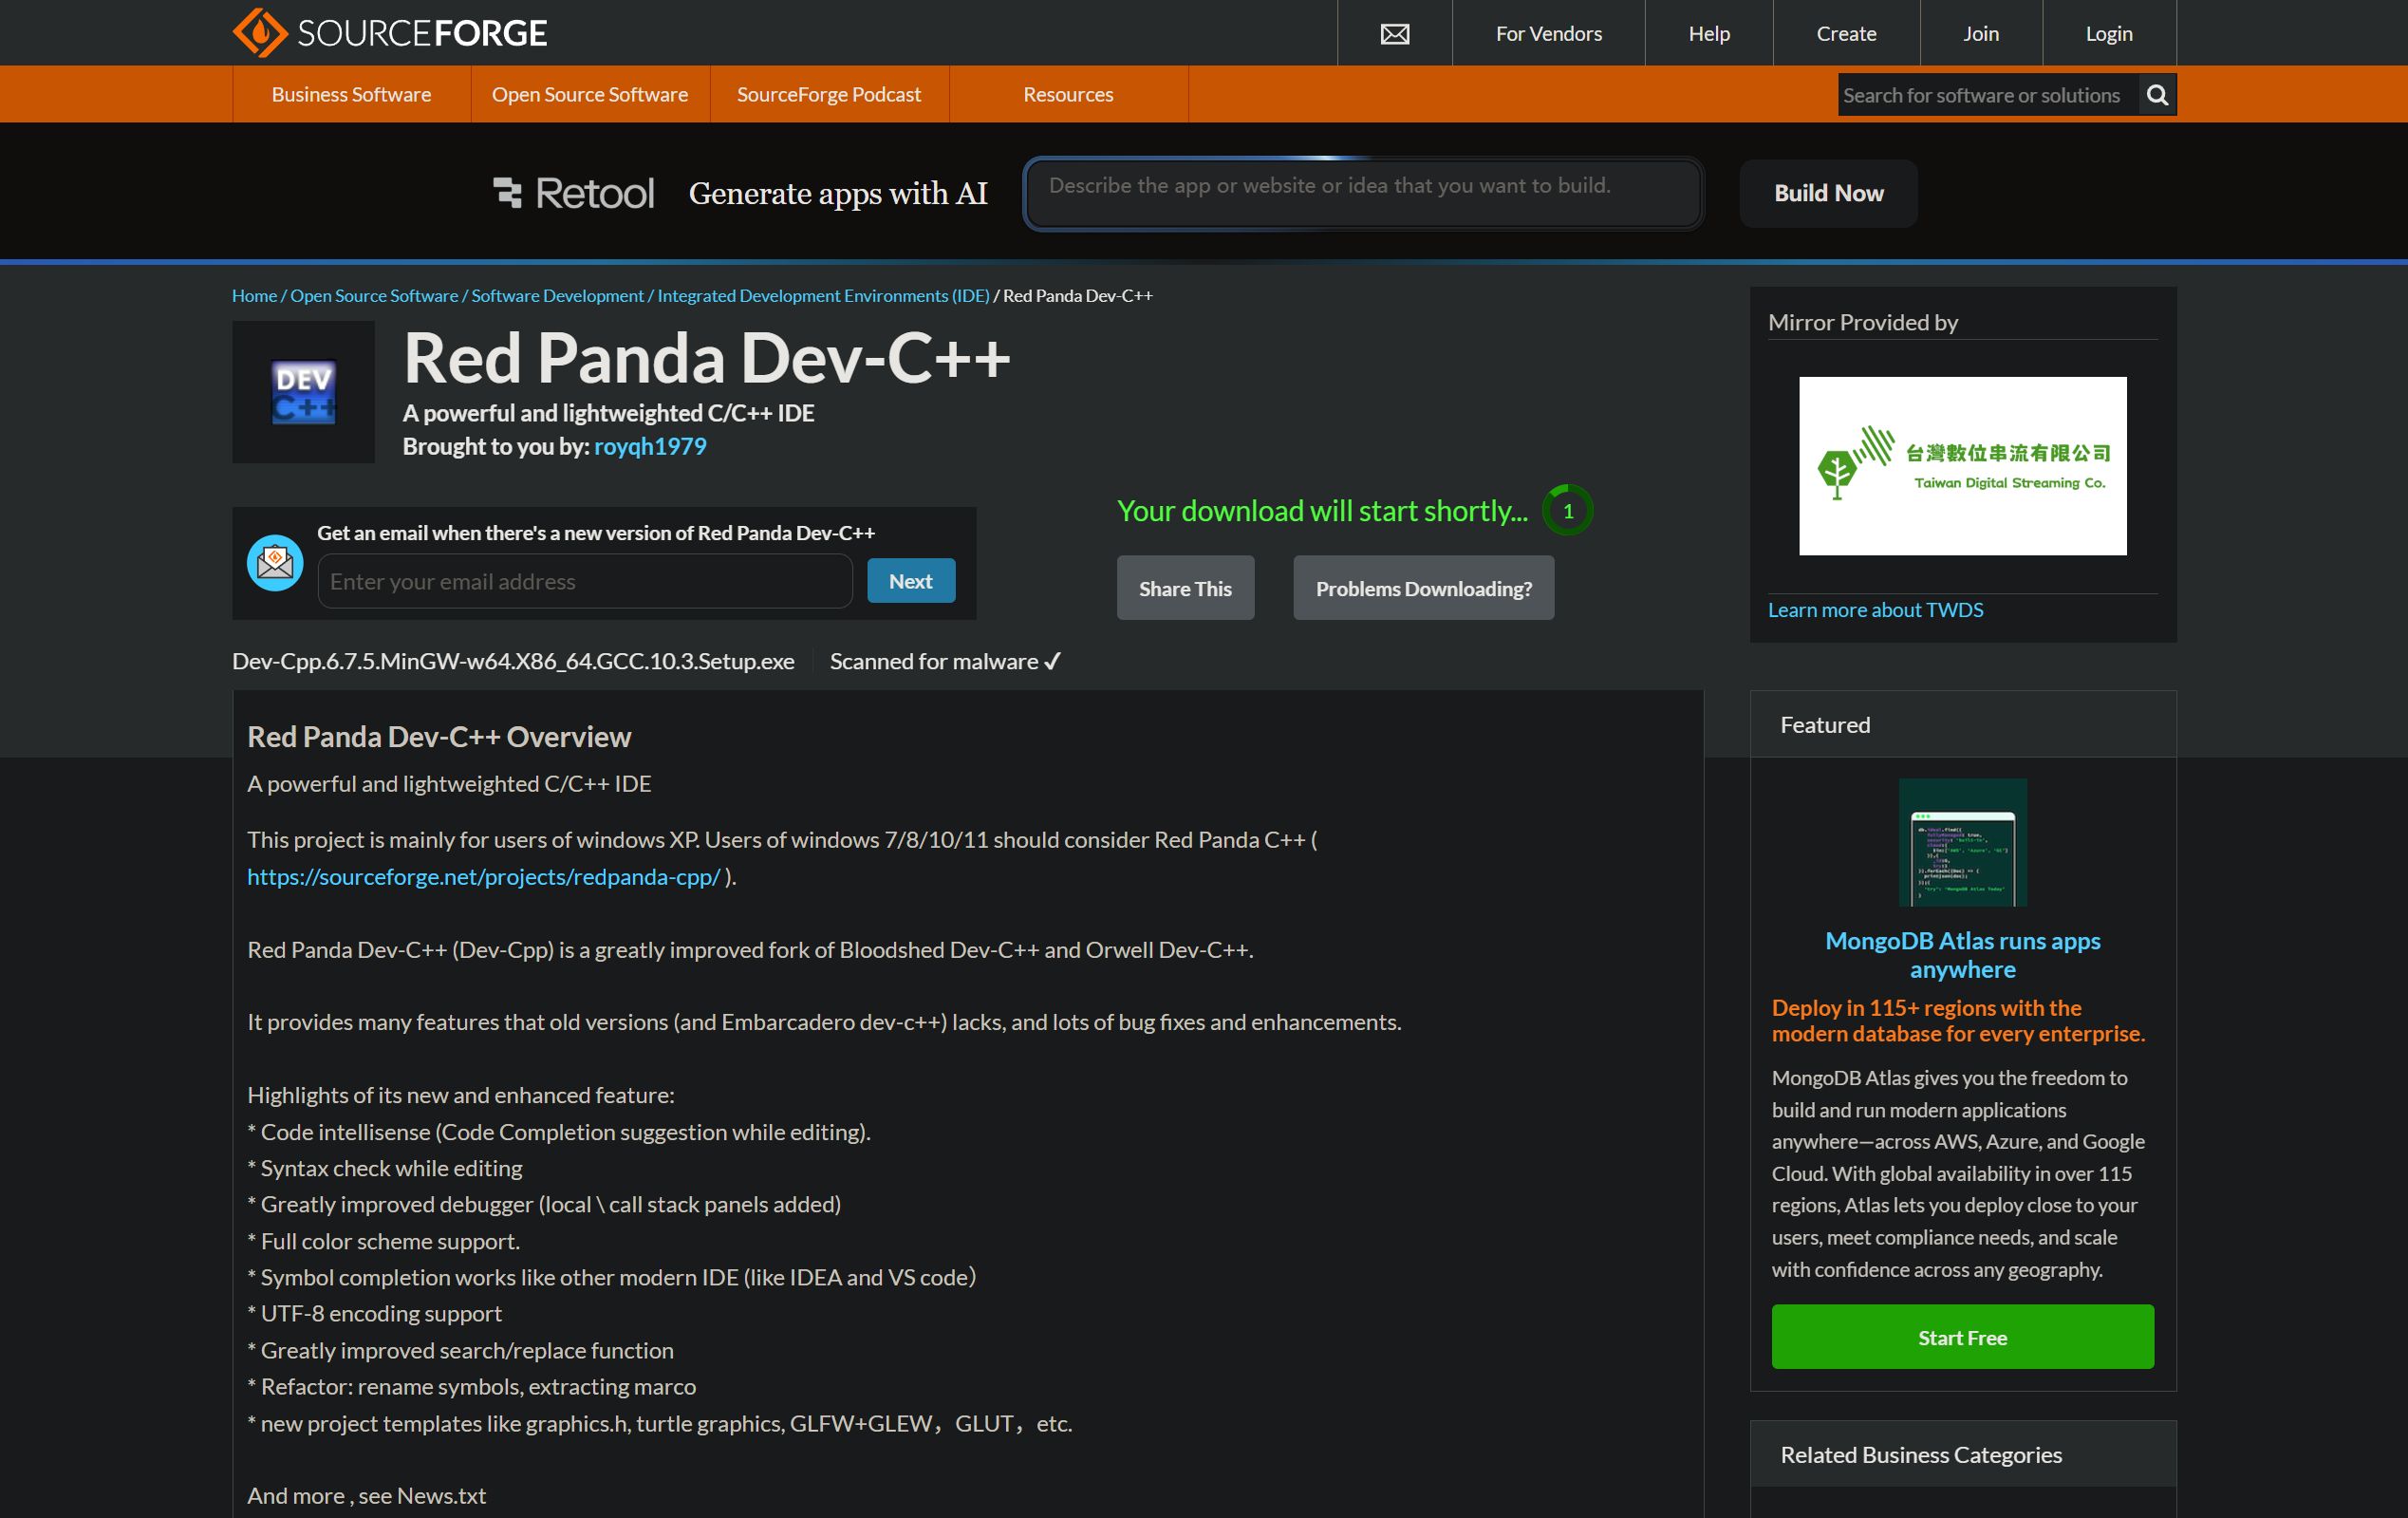
Task: Click the Taiwan Digital Streaming mirror logo
Action: coord(1962,466)
